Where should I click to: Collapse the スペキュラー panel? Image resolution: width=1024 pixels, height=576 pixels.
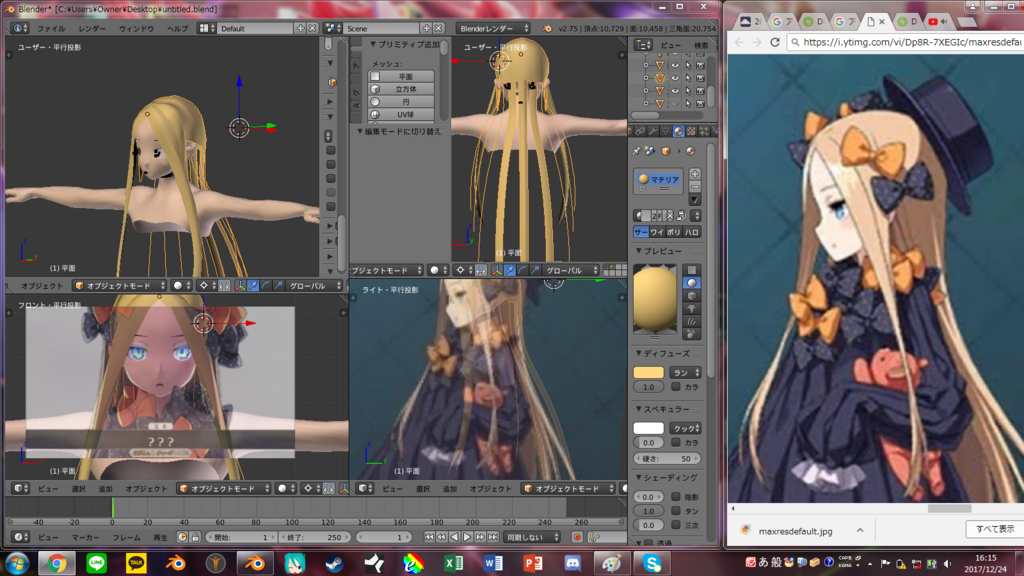point(663,409)
